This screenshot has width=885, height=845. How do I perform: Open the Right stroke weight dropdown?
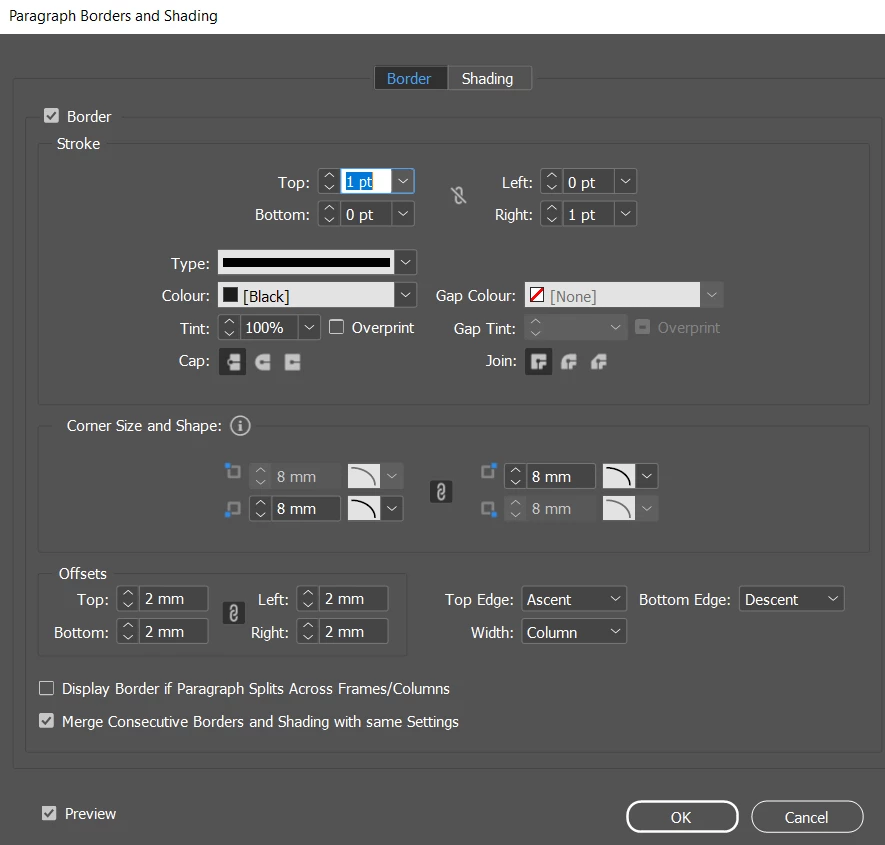[625, 214]
